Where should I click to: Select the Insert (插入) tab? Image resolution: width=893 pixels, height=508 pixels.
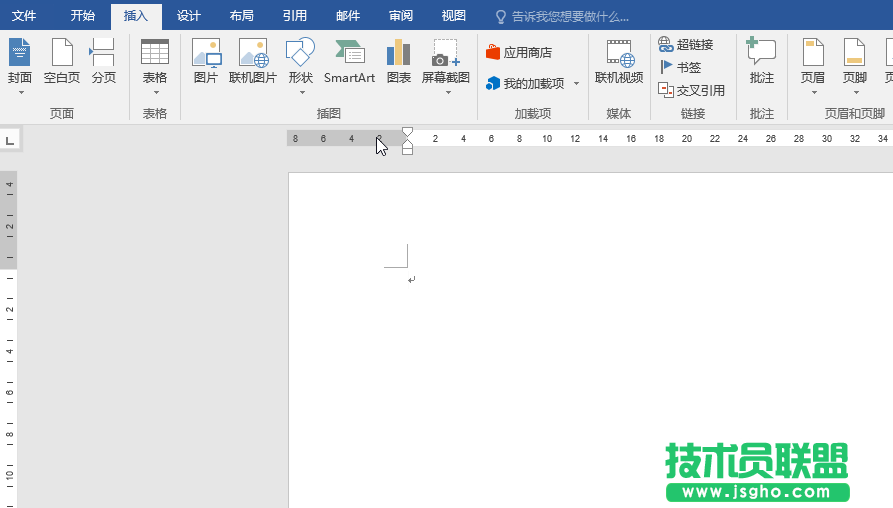[136, 16]
